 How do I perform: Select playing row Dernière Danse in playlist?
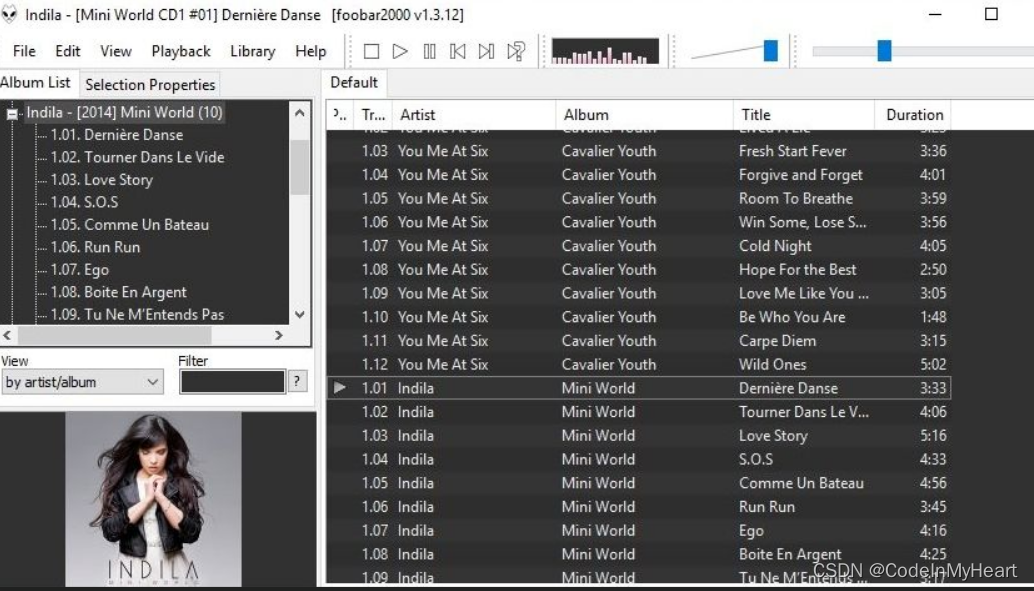(638, 388)
